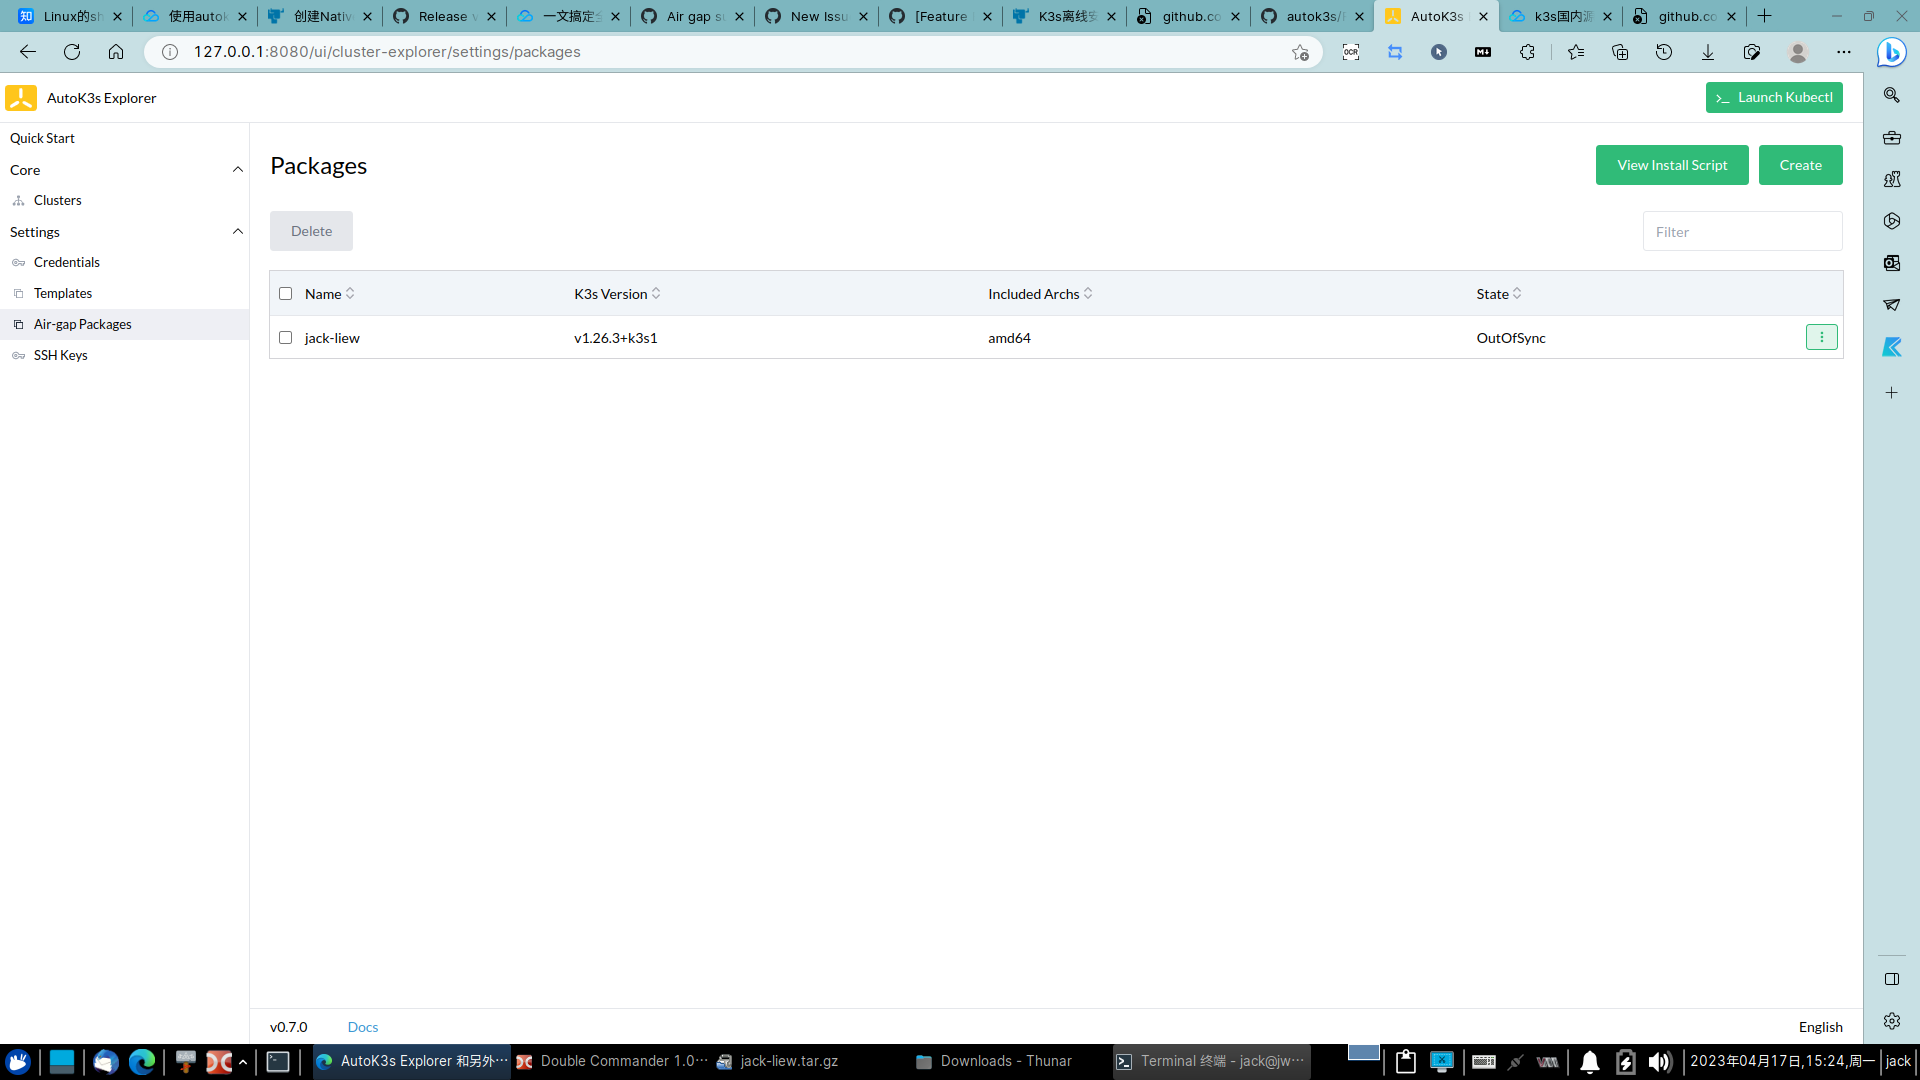Image resolution: width=1920 pixels, height=1080 pixels.
Task: Open the Docs link in the footer
Action: click(362, 1026)
